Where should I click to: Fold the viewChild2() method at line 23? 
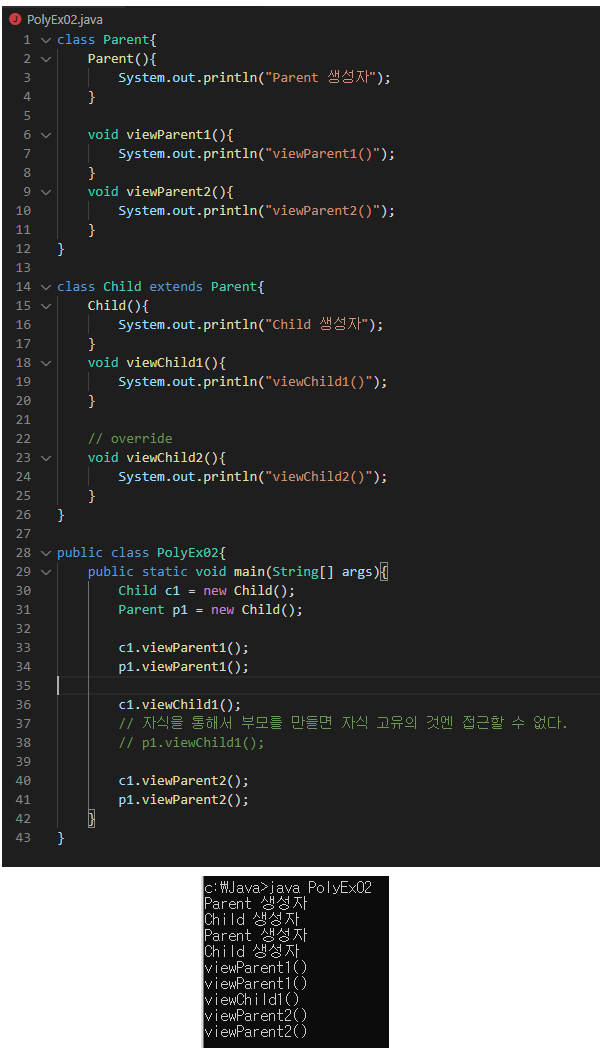(x=46, y=458)
